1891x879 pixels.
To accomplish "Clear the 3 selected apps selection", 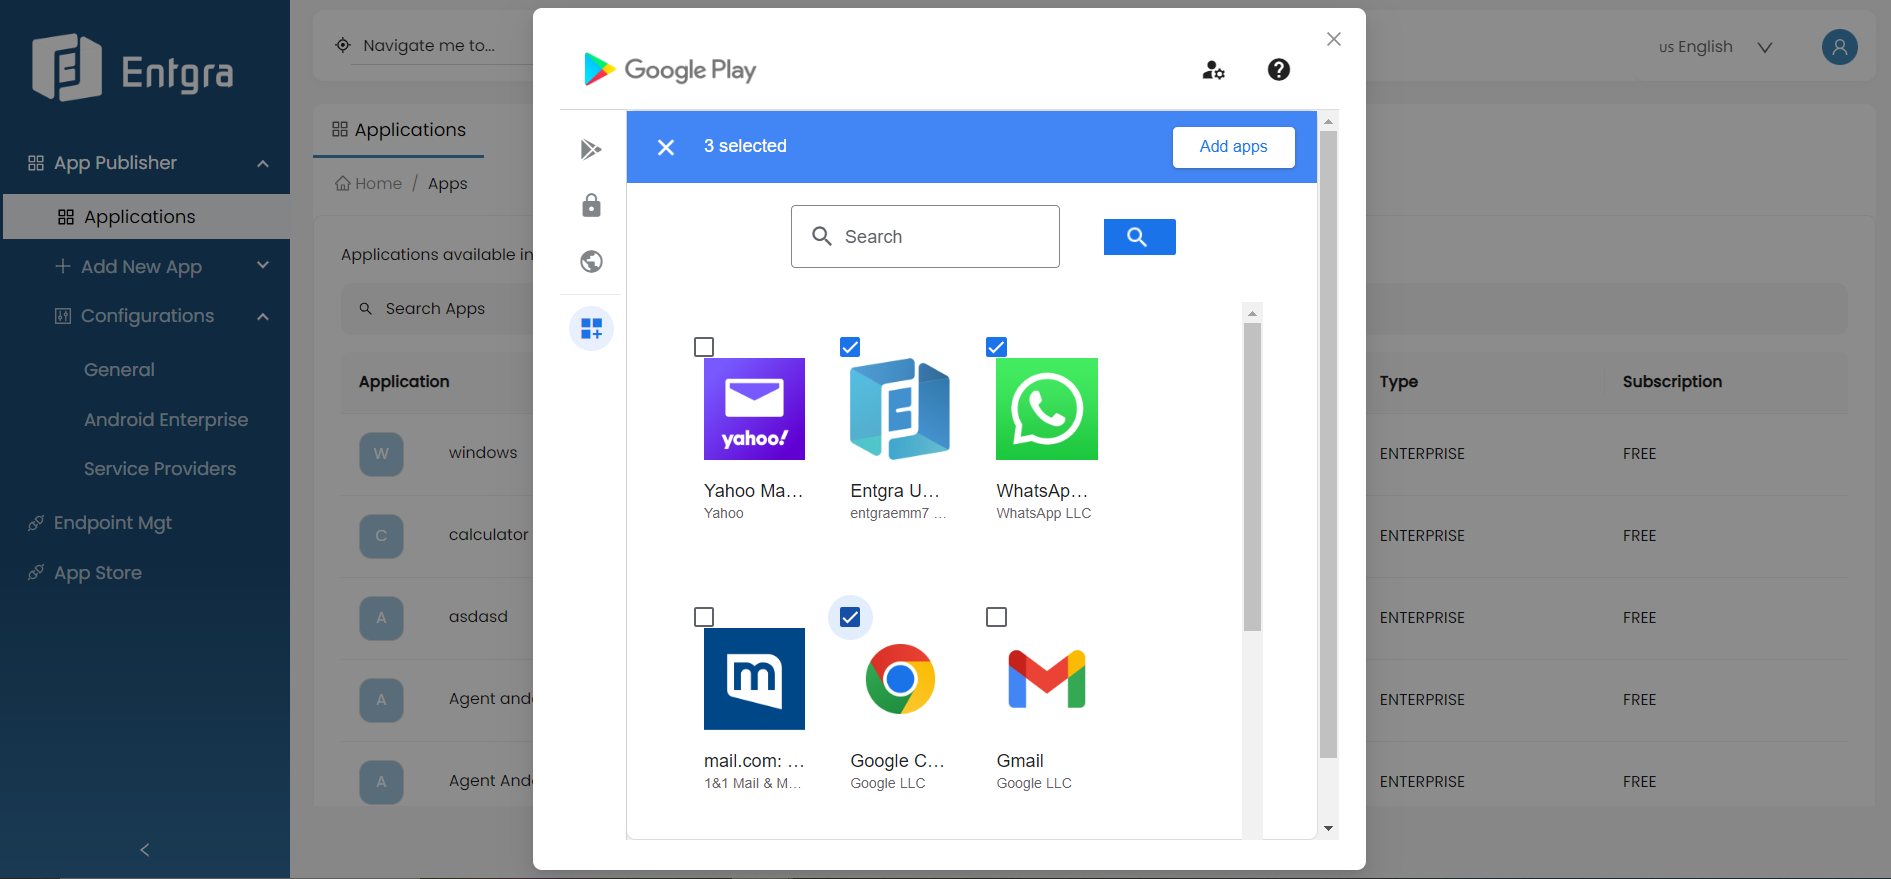I will 666,147.
